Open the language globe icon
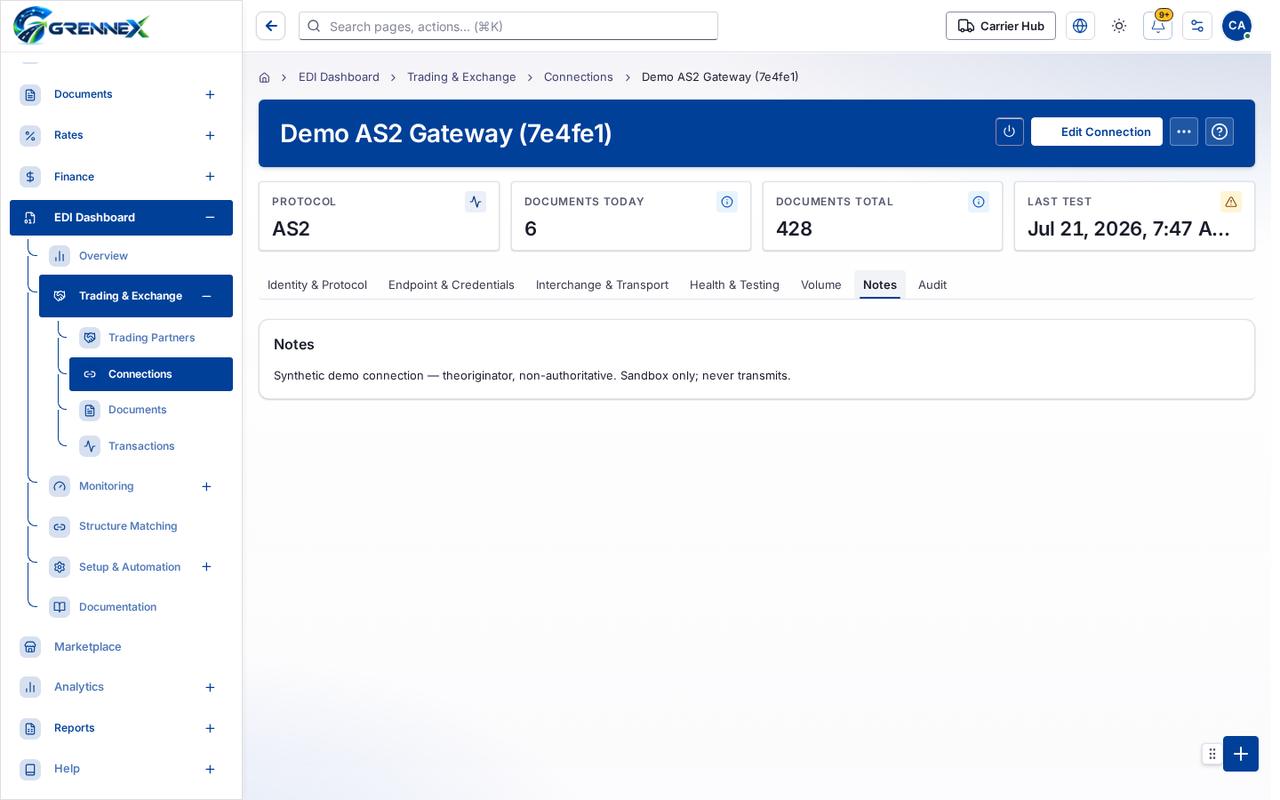1280x800 pixels. [x=1080, y=26]
